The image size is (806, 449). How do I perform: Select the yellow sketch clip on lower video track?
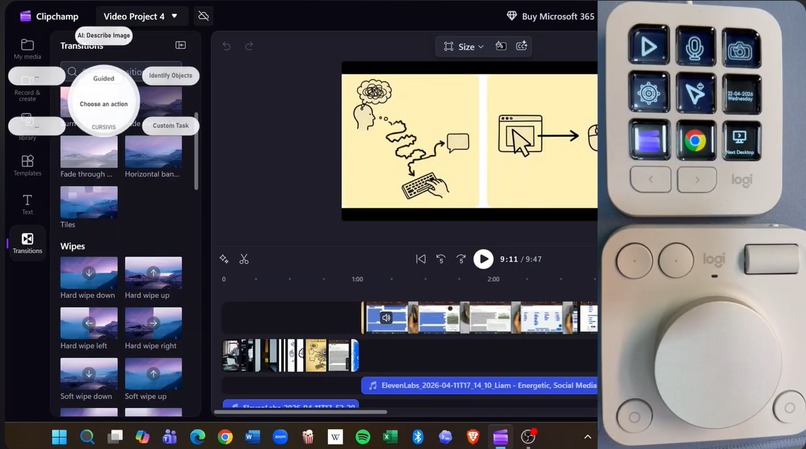(316, 355)
